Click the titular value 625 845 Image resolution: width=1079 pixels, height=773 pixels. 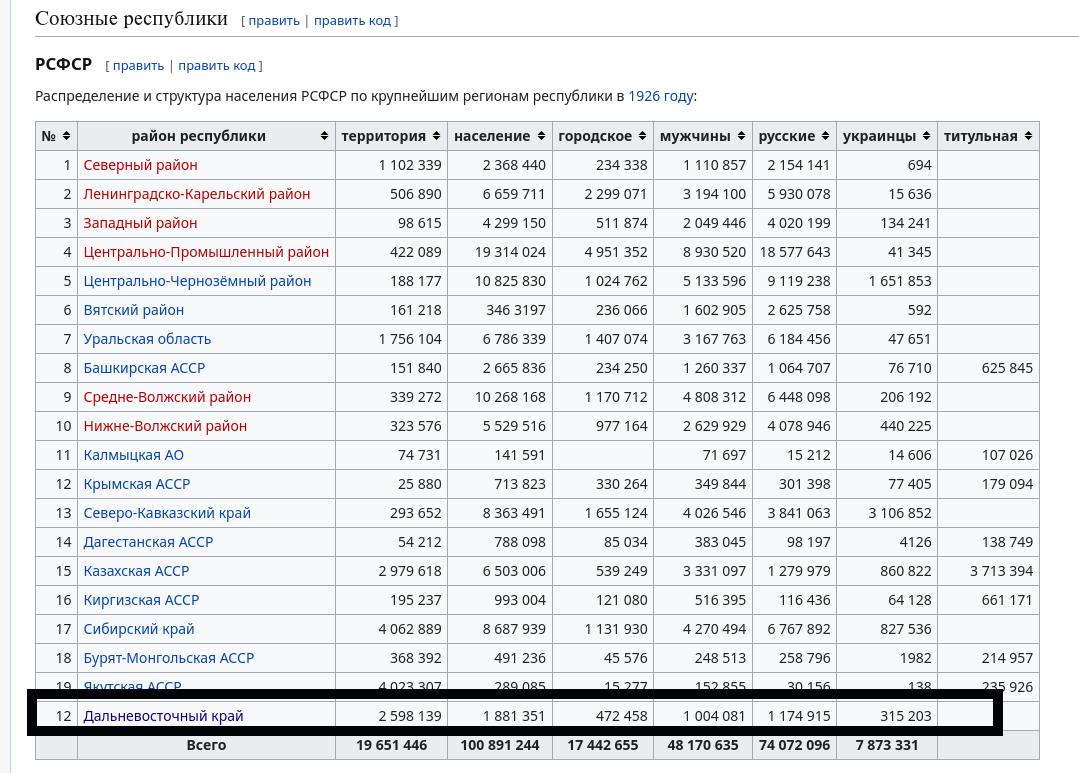(1007, 368)
